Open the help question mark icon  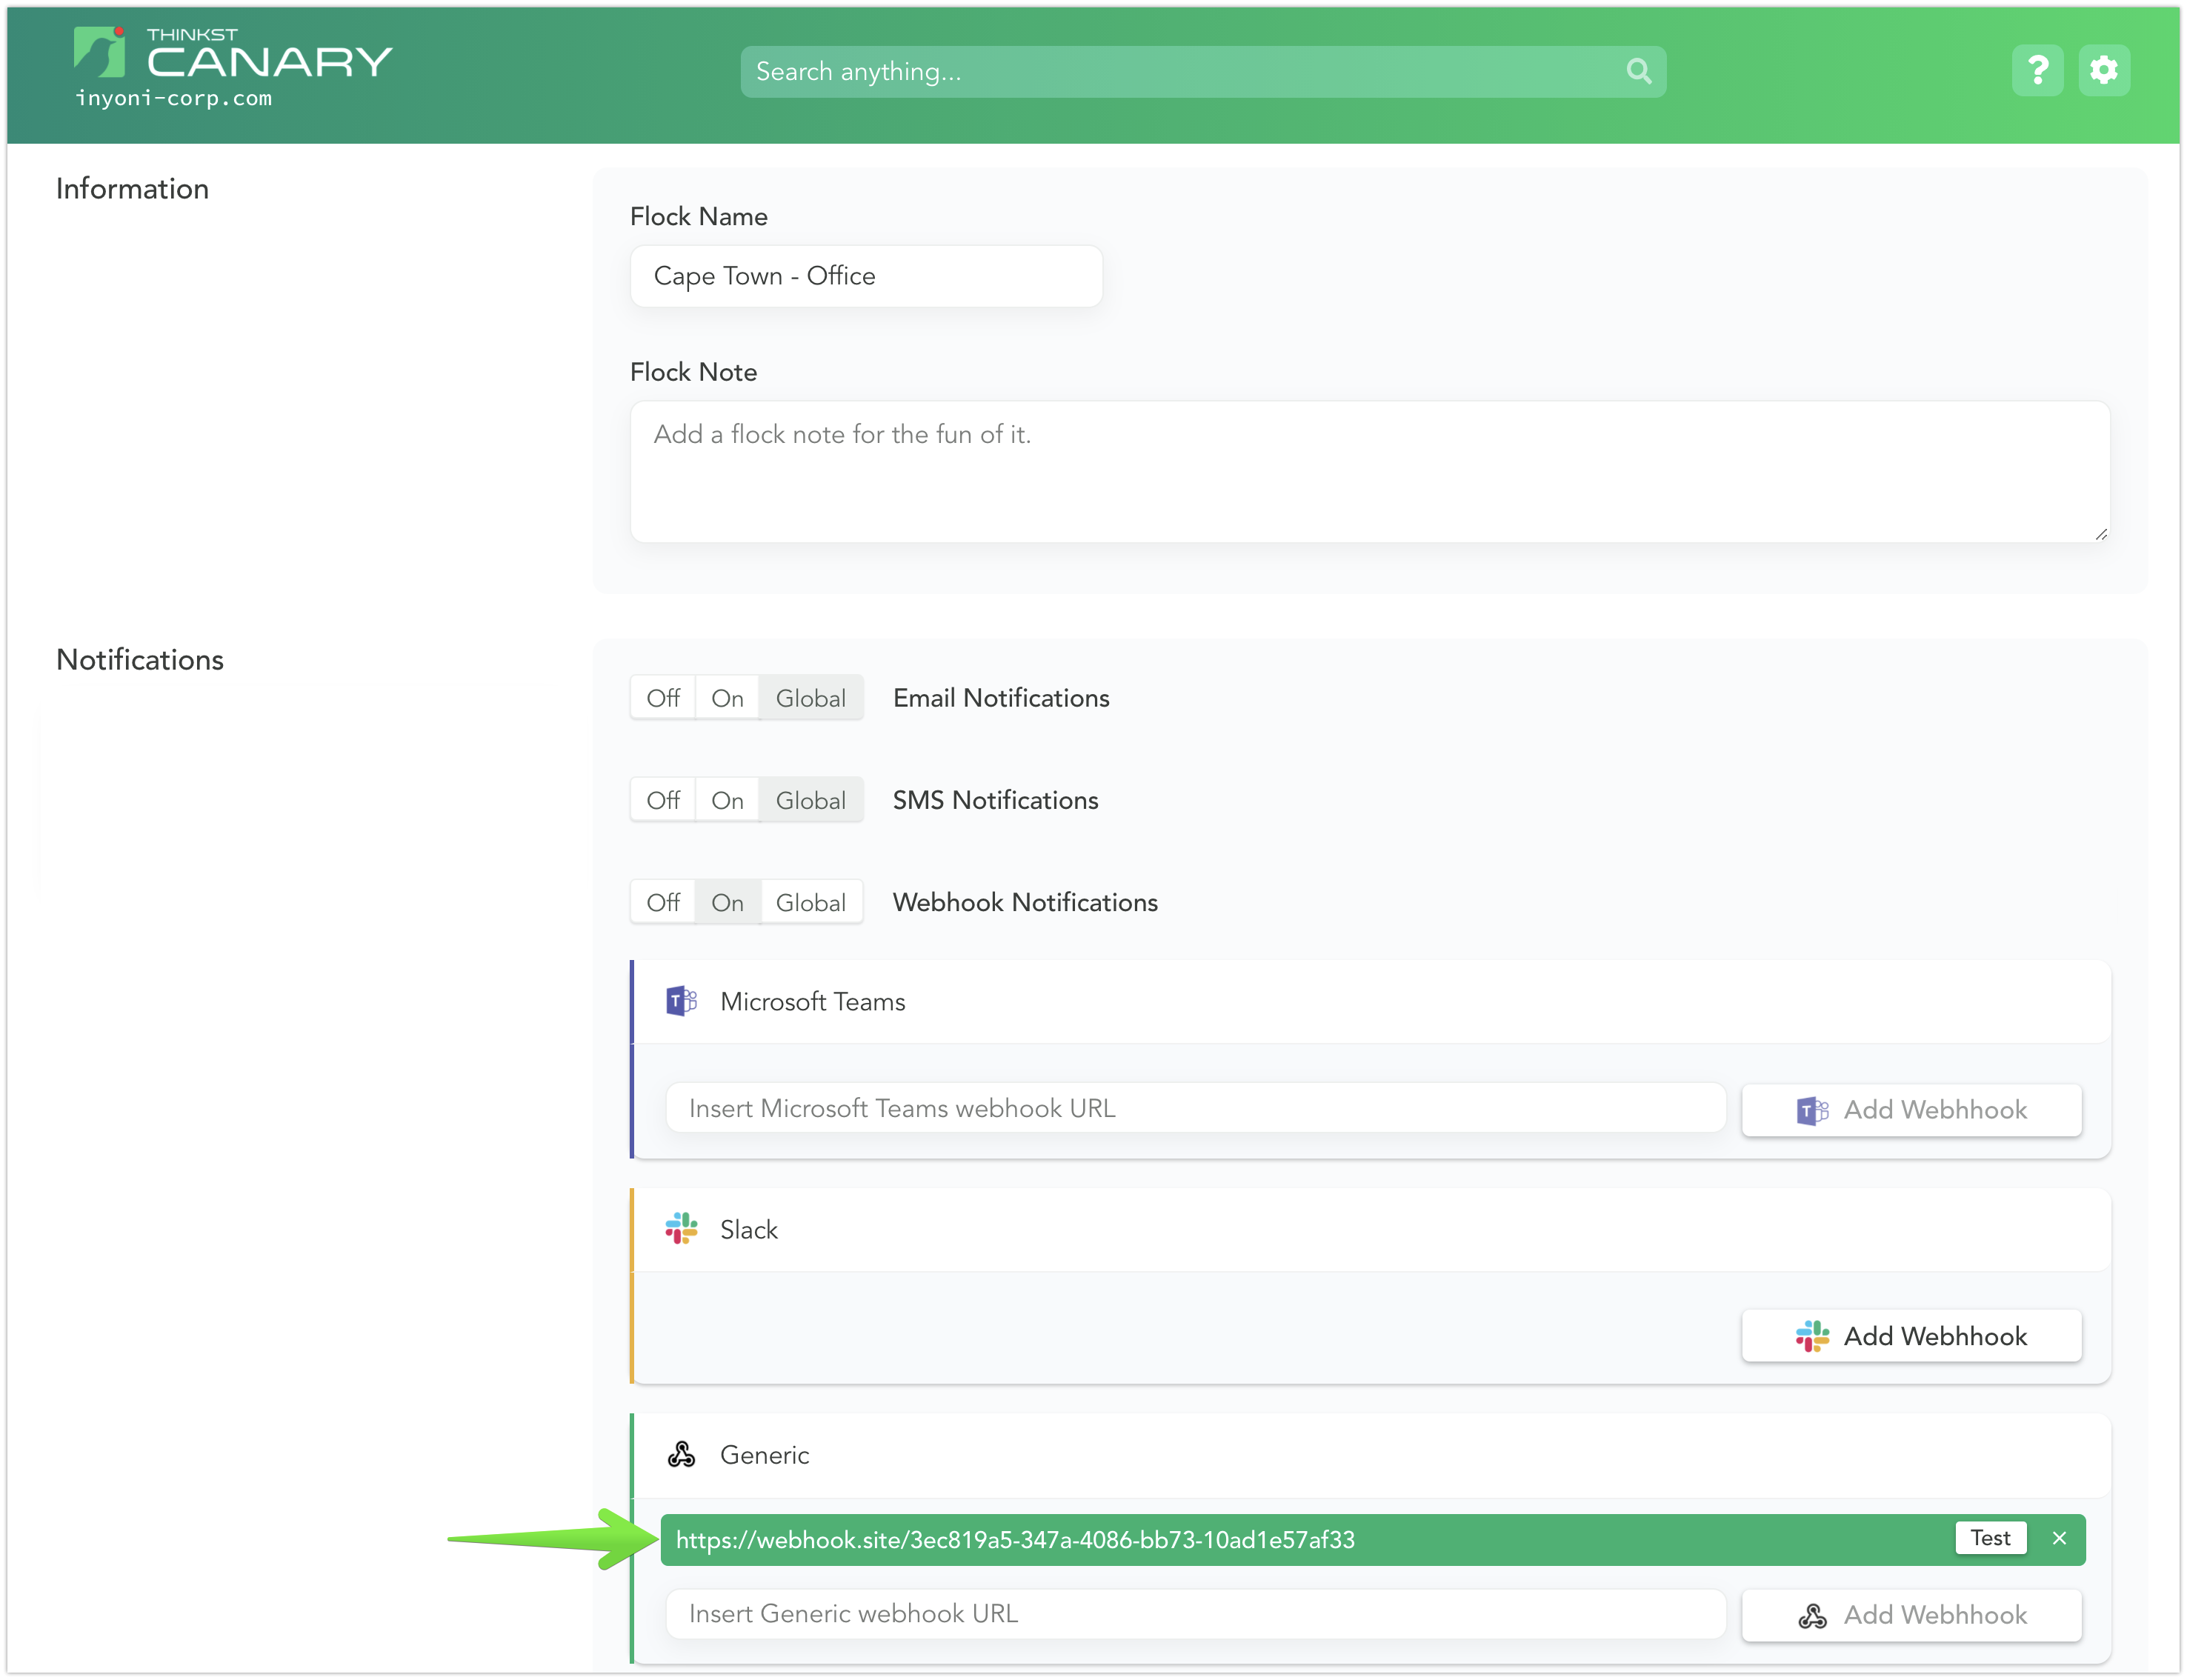coord(2037,71)
